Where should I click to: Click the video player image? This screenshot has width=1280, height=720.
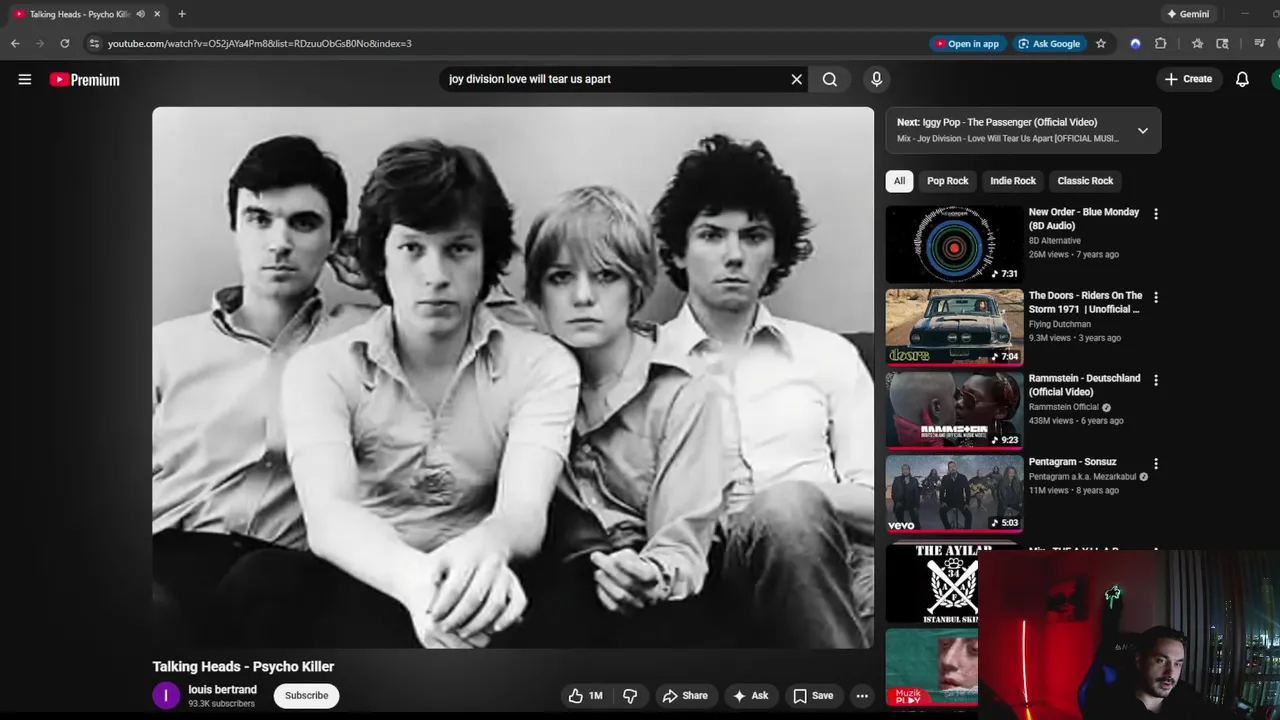513,378
